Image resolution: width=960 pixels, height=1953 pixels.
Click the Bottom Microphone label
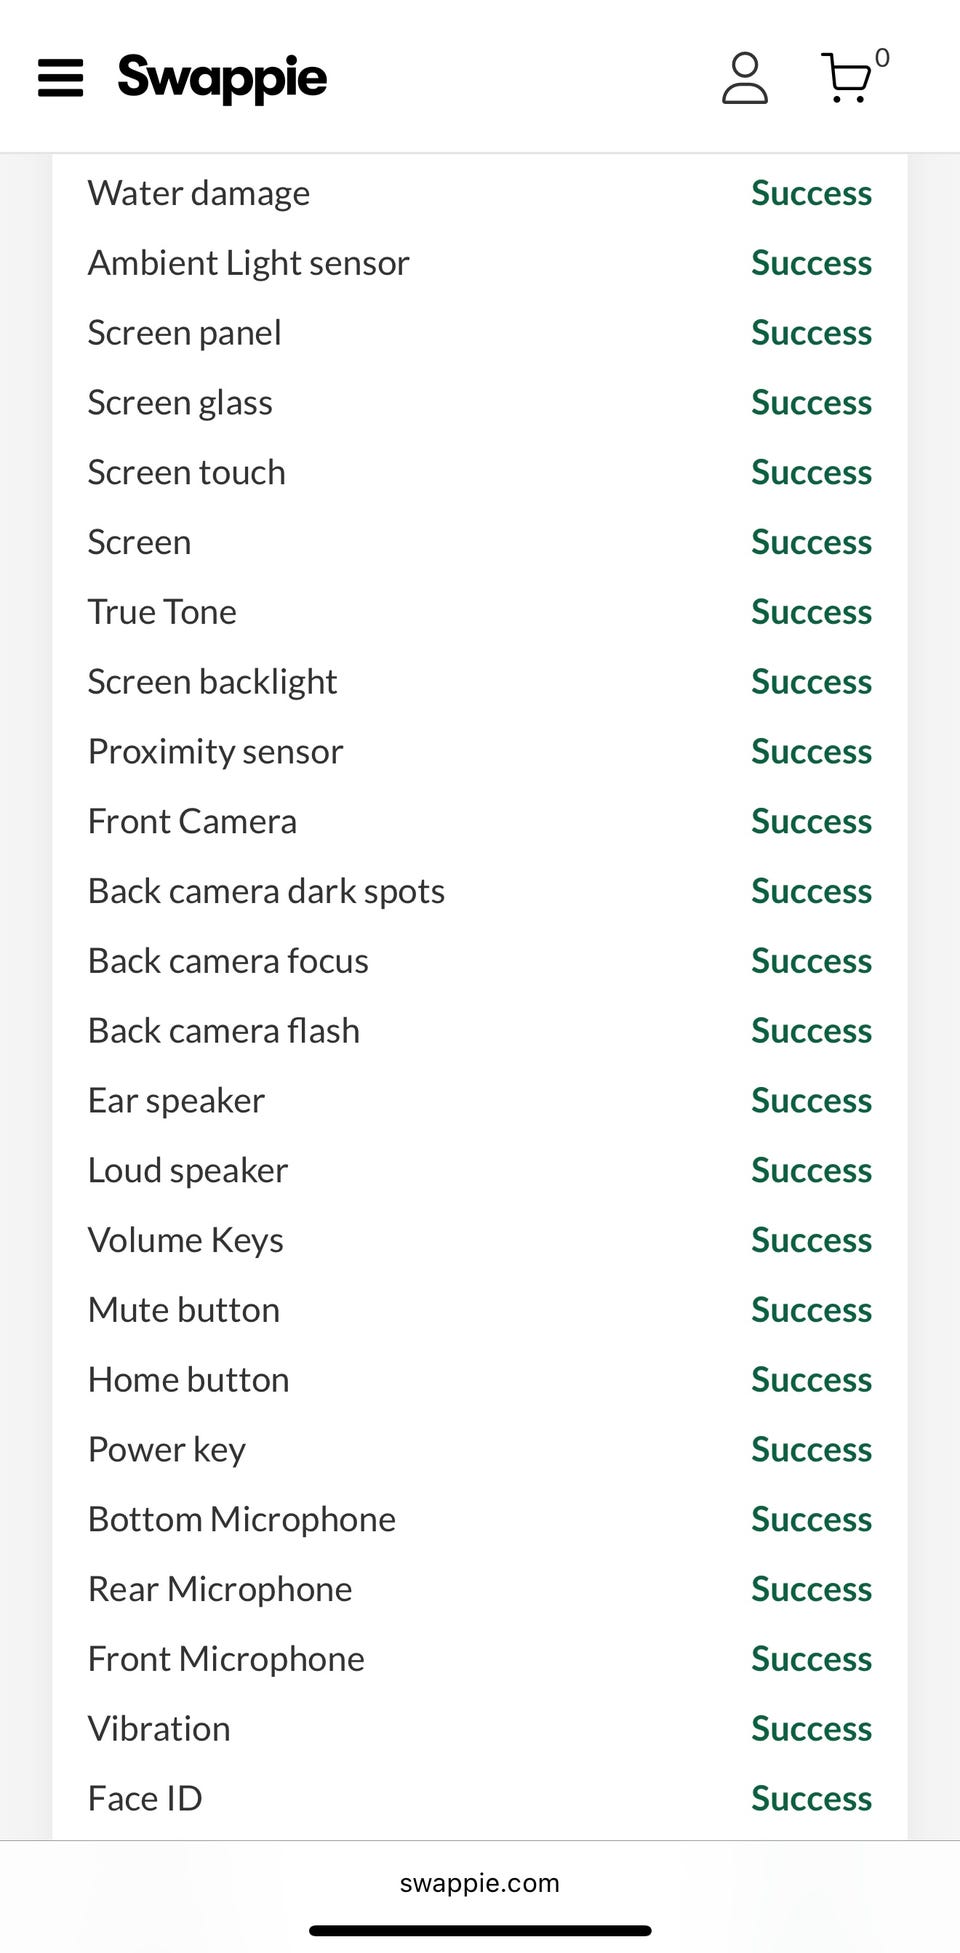click(x=242, y=1520)
